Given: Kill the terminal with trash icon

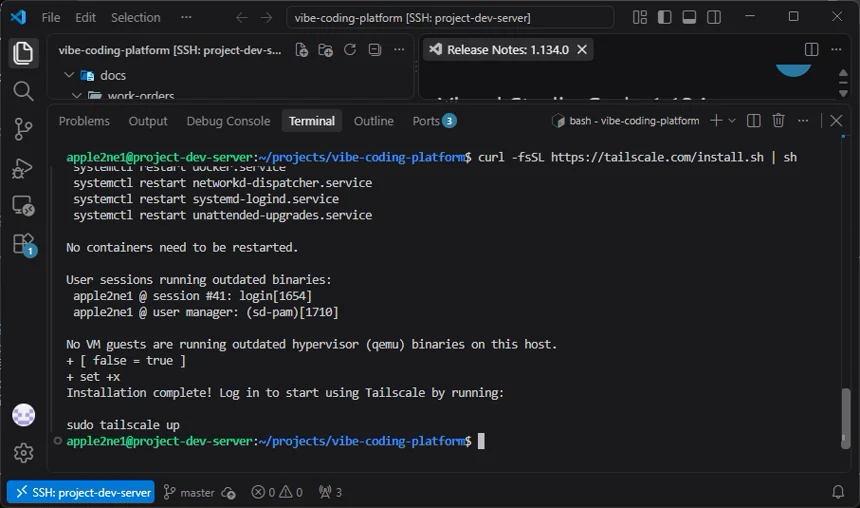Looking at the screenshot, I should (778, 121).
